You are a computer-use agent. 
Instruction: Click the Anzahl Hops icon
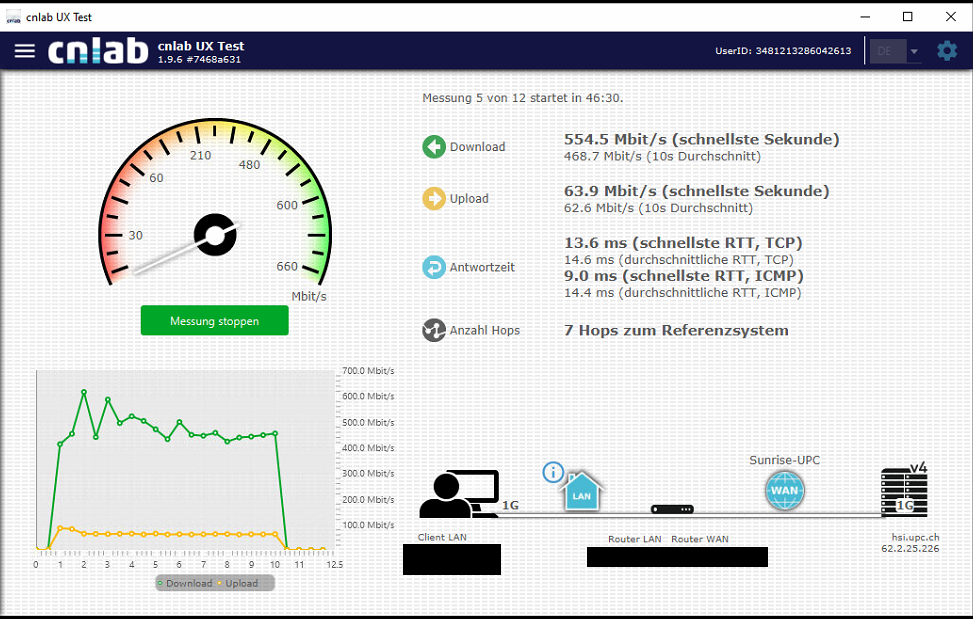click(x=433, y=330)
